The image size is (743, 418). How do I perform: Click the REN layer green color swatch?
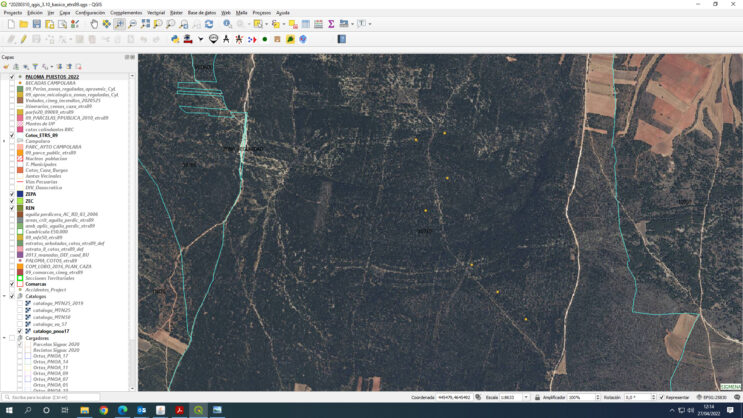coord(20,208)
